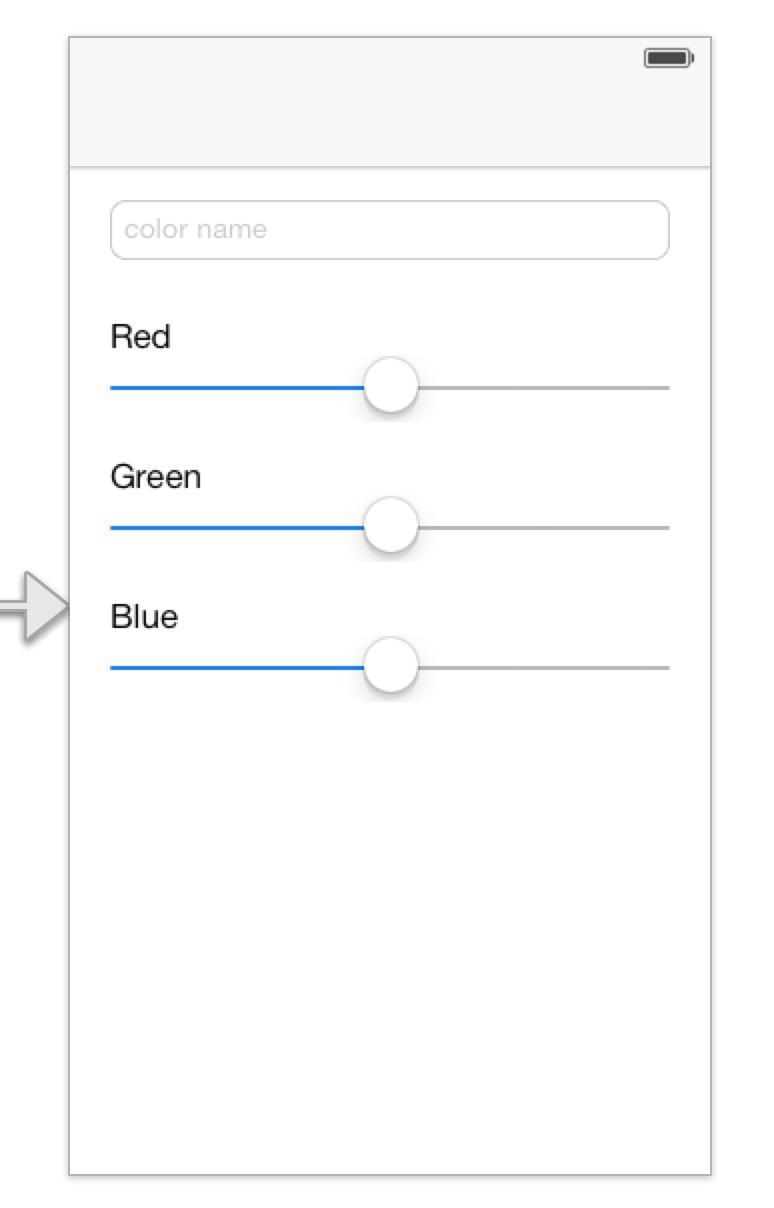Click the blue filled track under Blue label
The image size is (774, 1208).
pyautogui.click(x=237, y=667)
